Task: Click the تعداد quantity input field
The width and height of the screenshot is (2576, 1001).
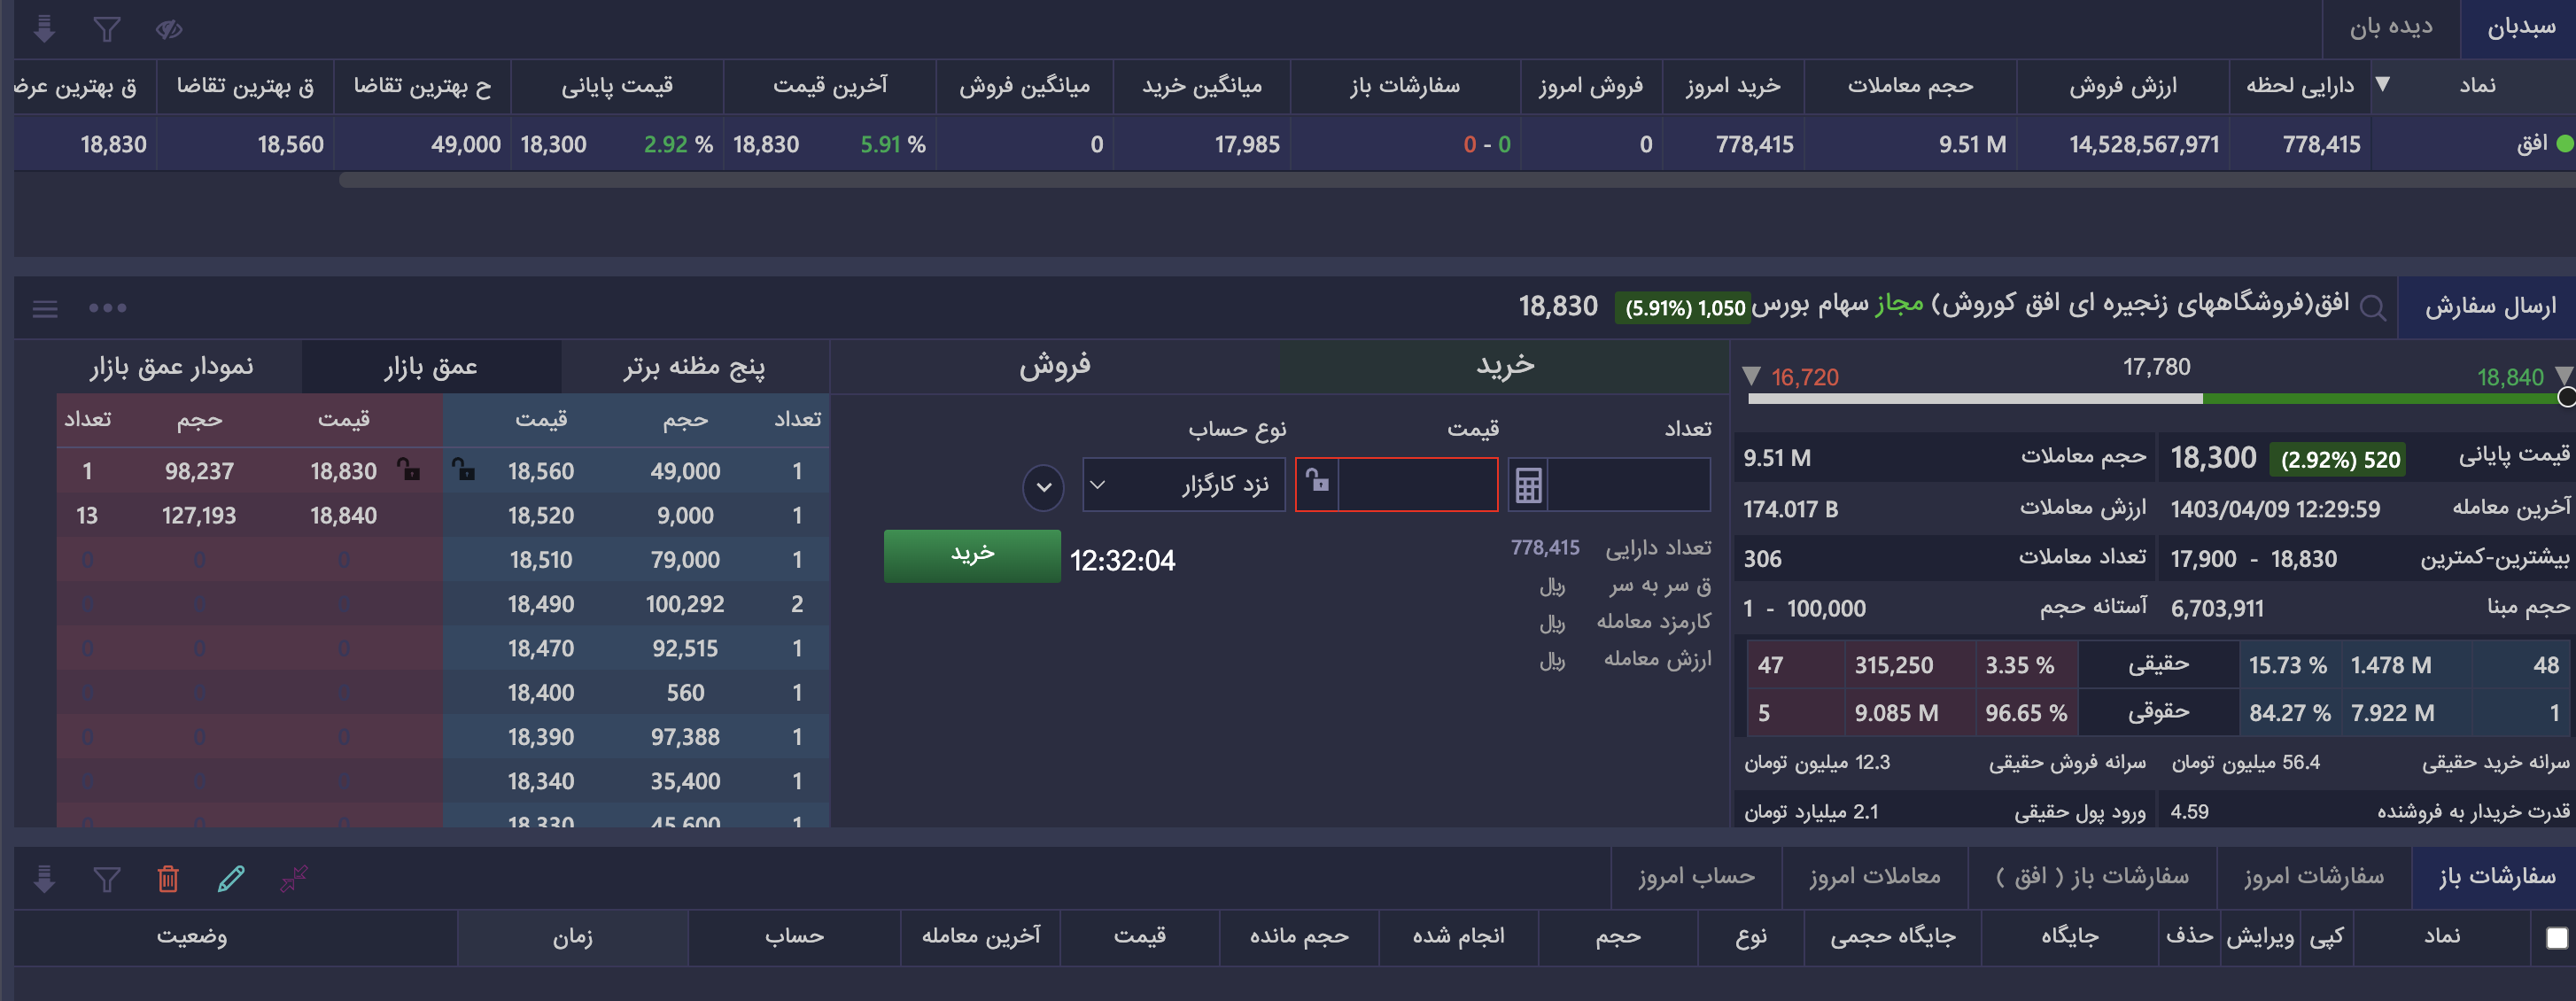Action: click(1628, 485)
